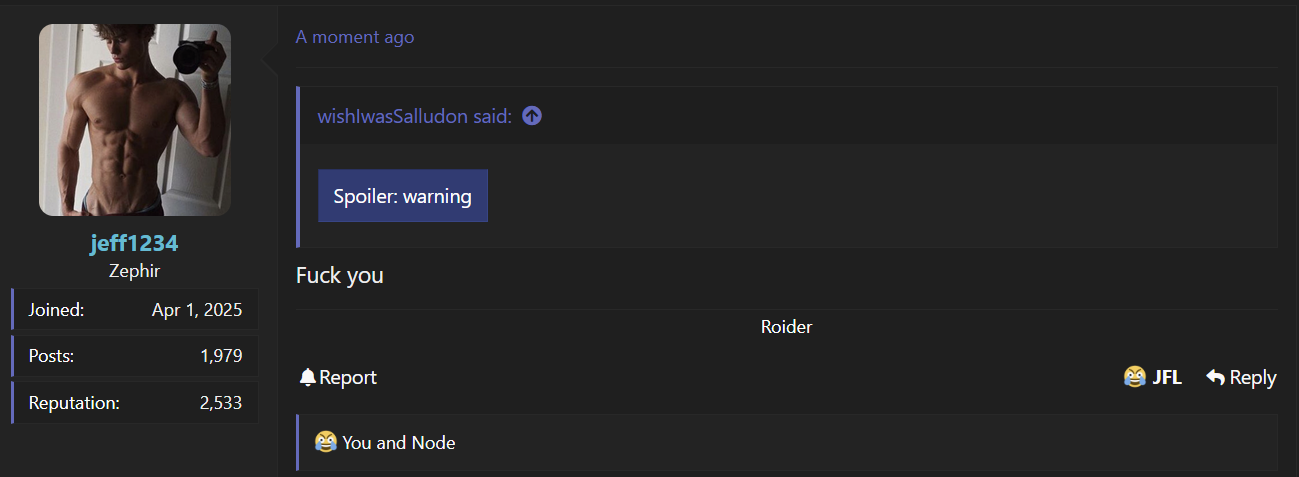Open the 'A moment ago' post permalink

355,37
